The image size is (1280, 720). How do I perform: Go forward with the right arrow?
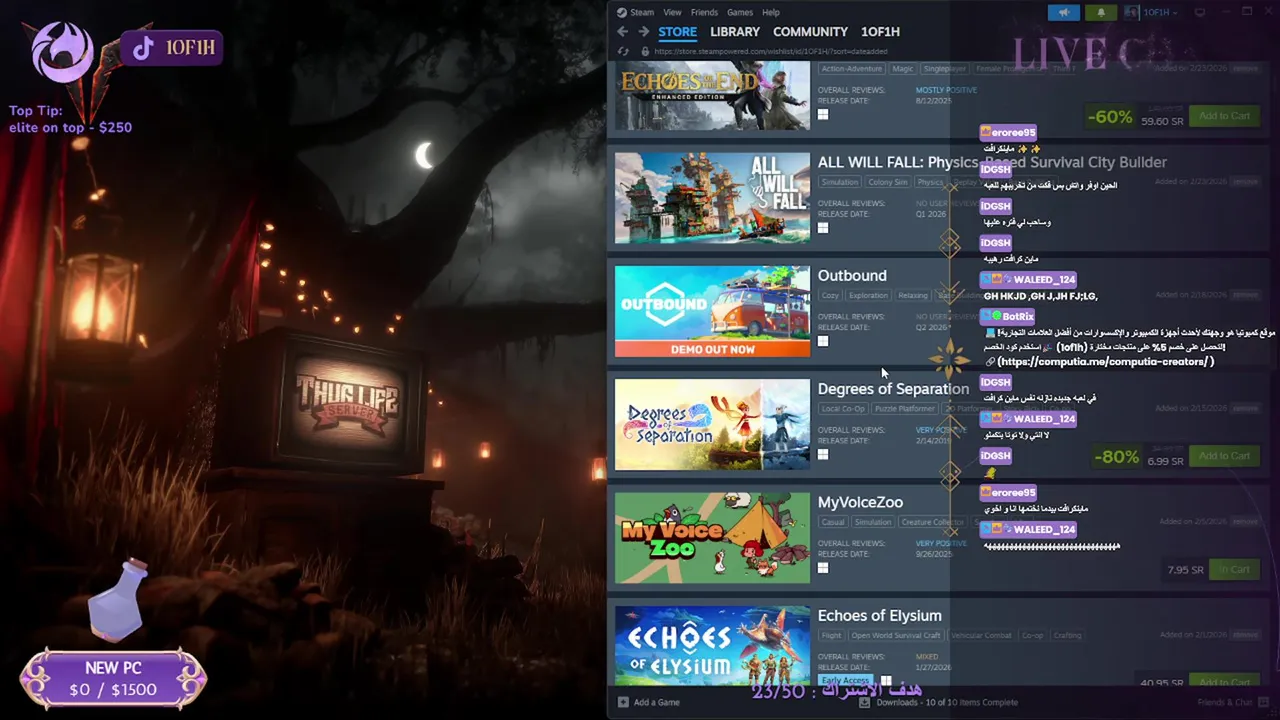643,32
